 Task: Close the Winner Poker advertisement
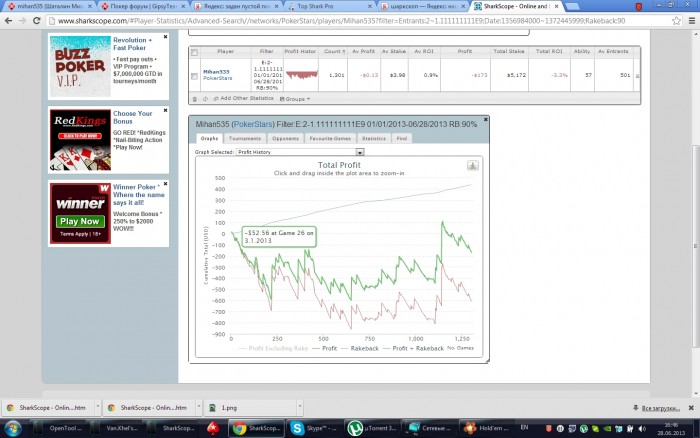tap(165, 184)
